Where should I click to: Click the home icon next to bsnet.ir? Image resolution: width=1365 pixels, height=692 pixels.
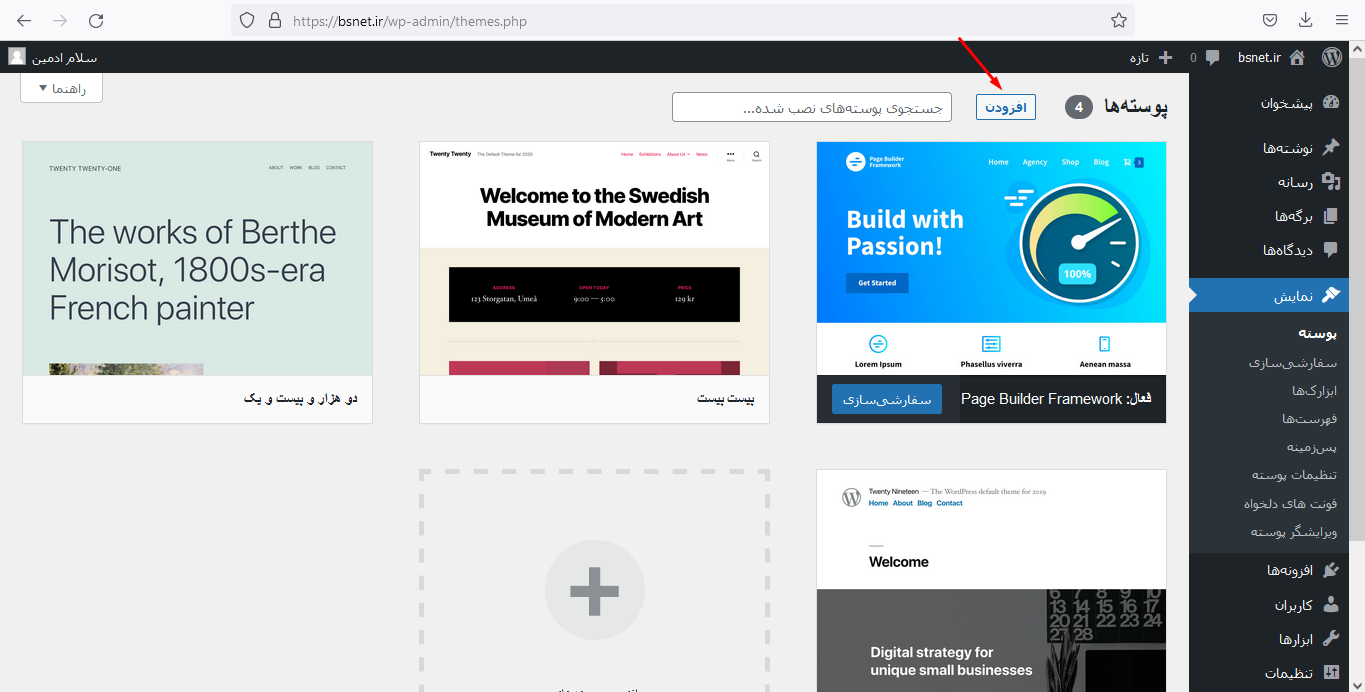click(1297, 58)
